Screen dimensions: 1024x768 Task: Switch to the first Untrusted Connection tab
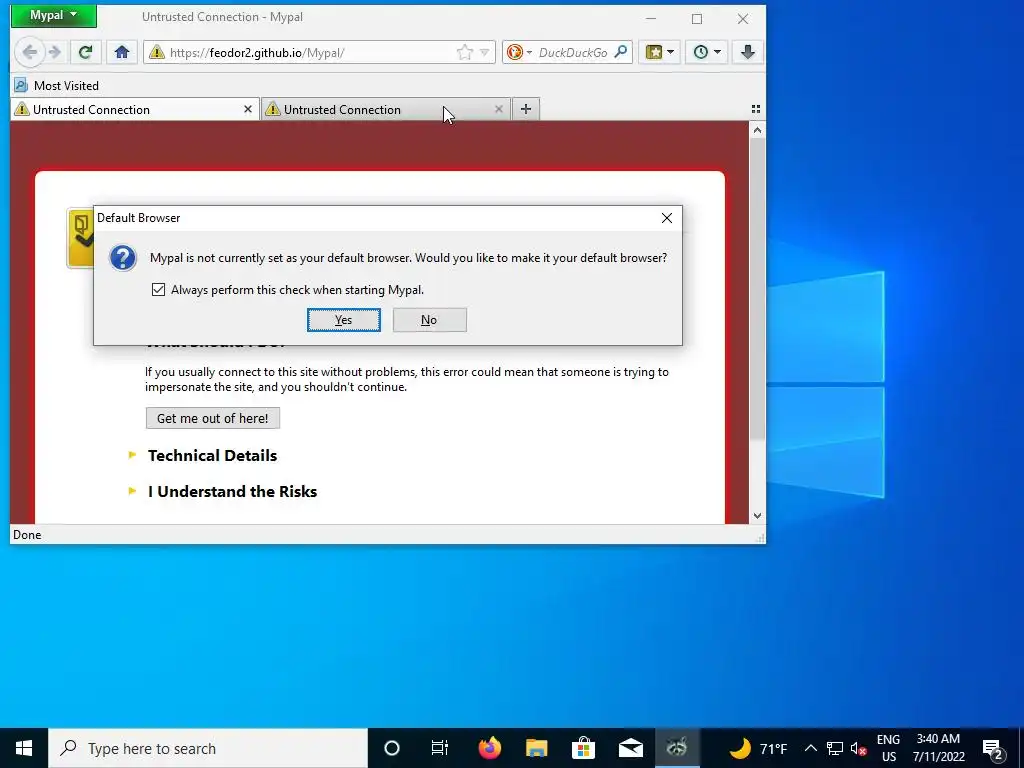point(135,110)
